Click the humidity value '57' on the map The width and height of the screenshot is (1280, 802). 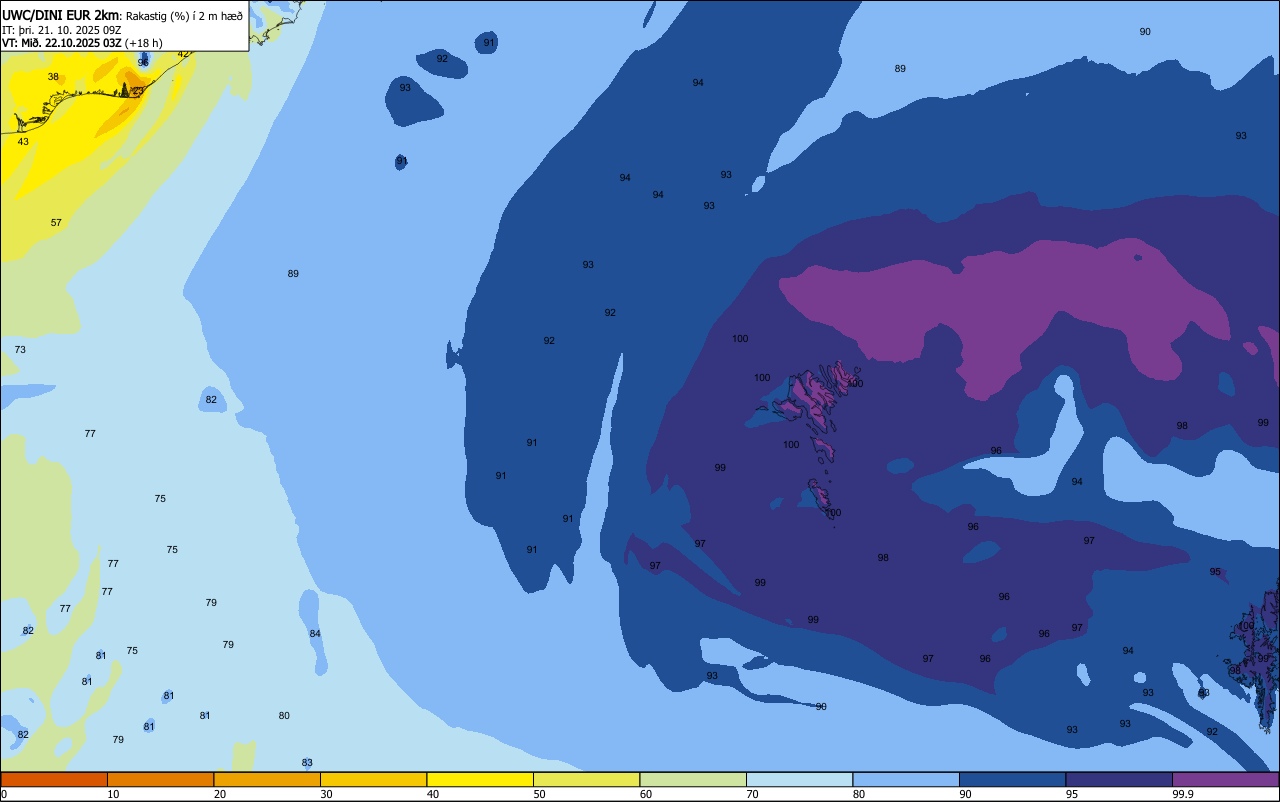pyautogui.click(x=56, y=223)
